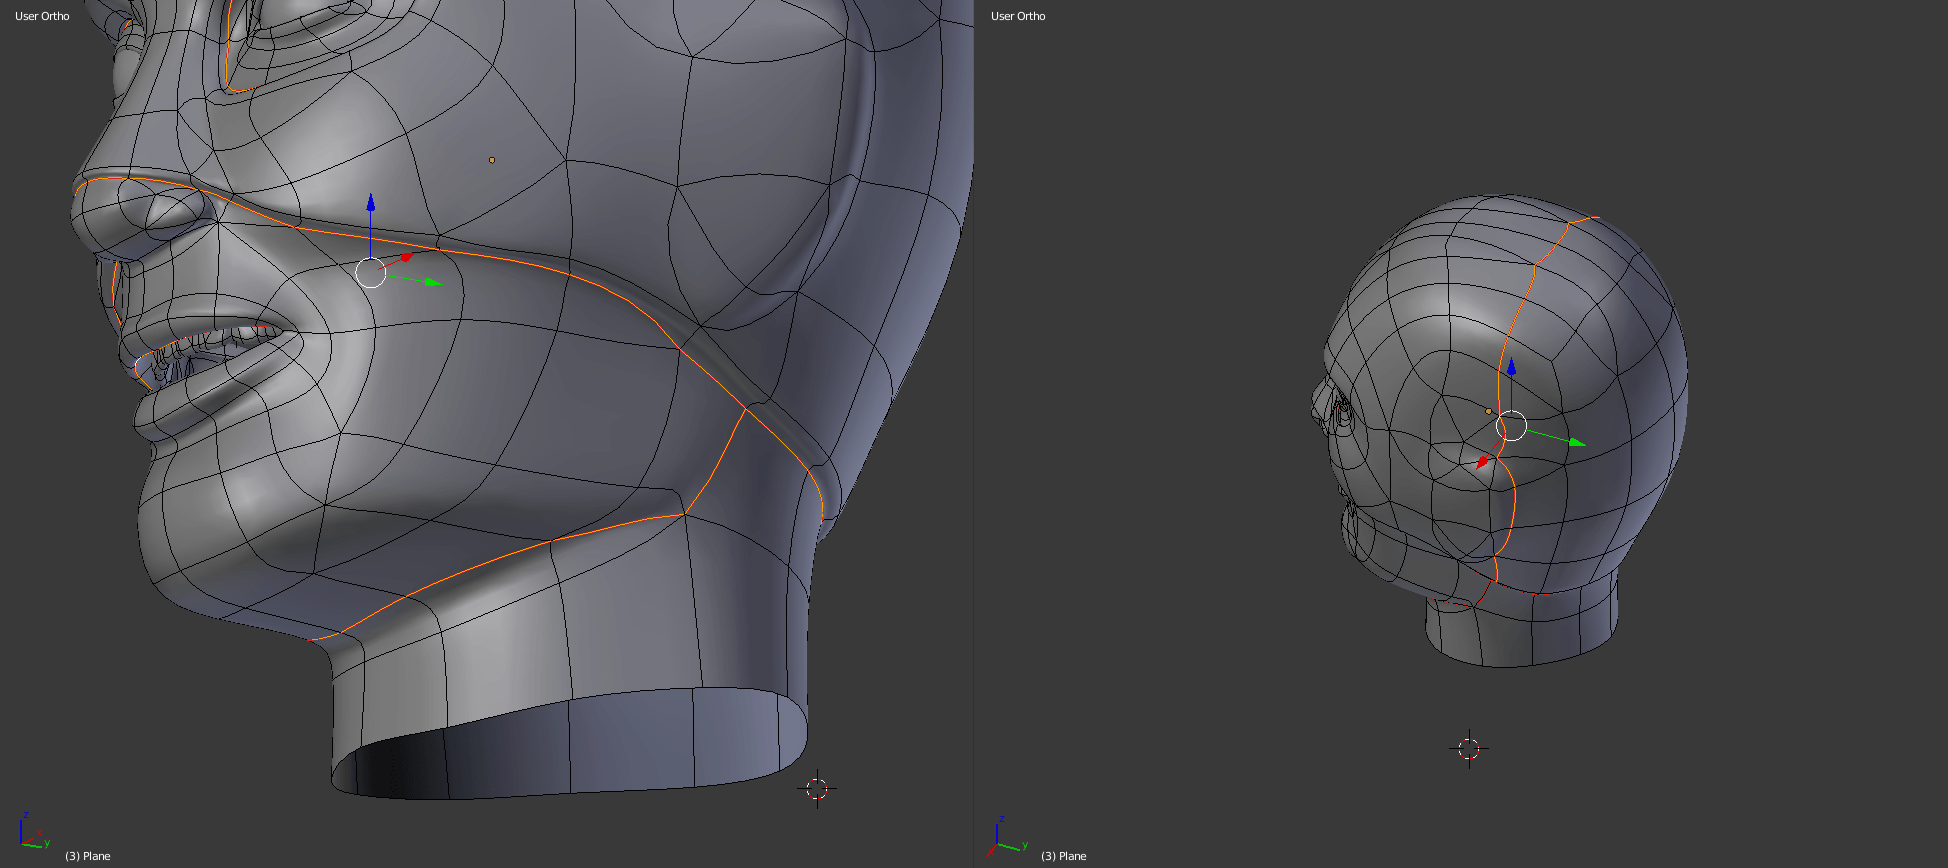Screen dimensions: 1948x868
Task: Click the XYZ axis indicator in right viewport
Action: [1008, 837]
